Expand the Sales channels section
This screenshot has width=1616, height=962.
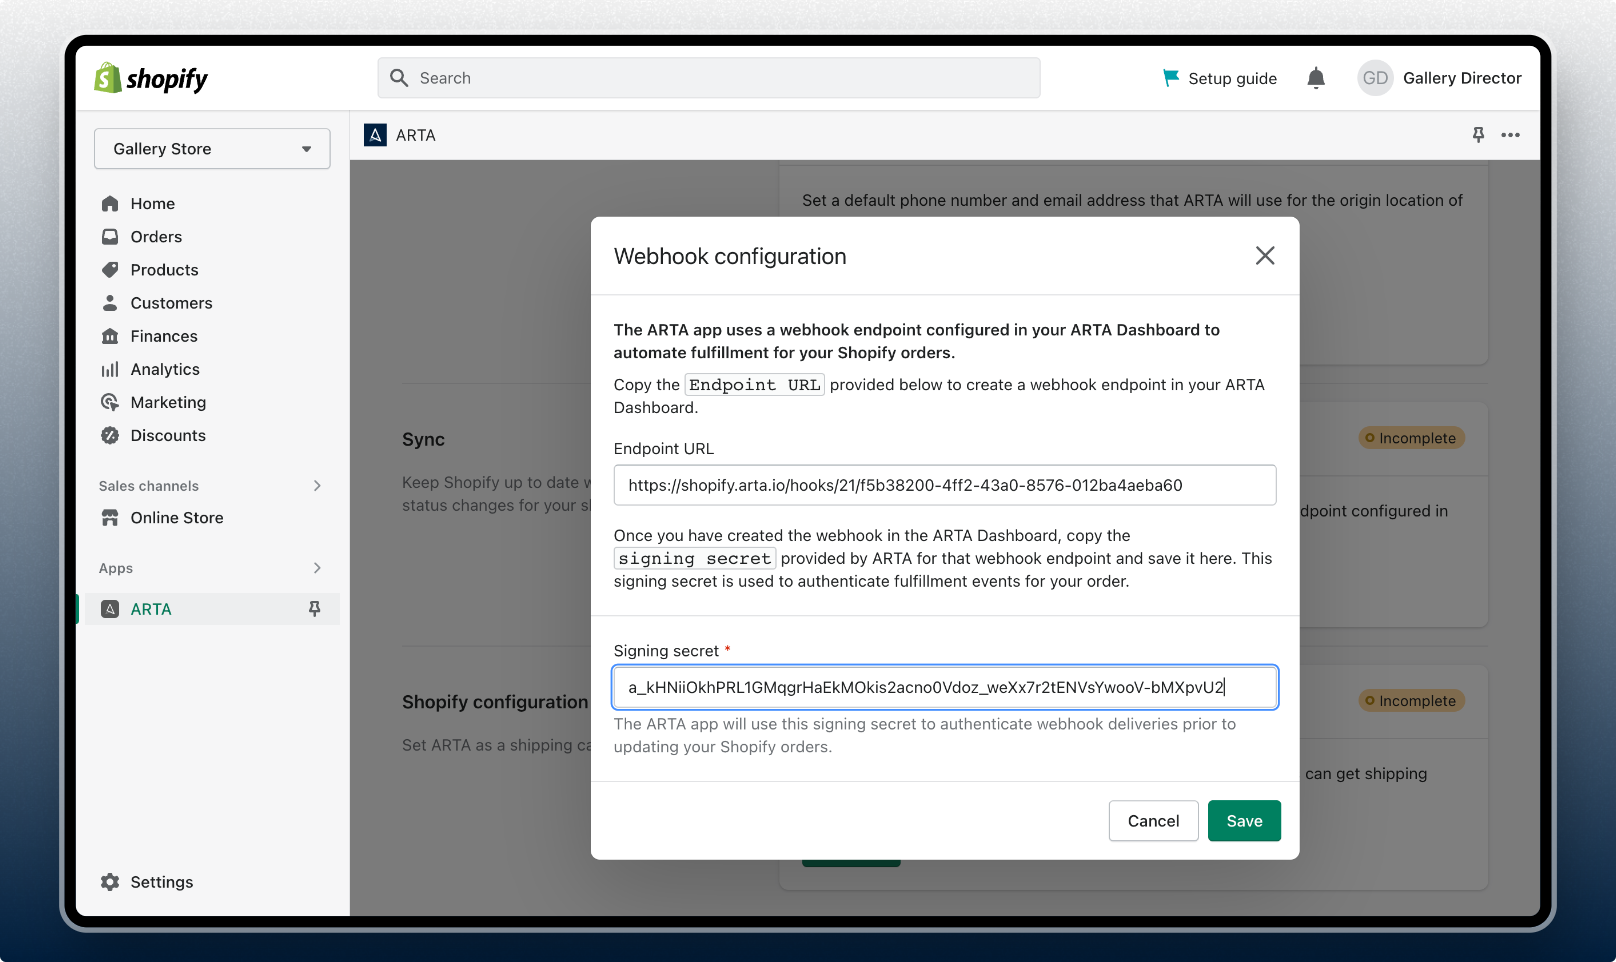point(317,486)
